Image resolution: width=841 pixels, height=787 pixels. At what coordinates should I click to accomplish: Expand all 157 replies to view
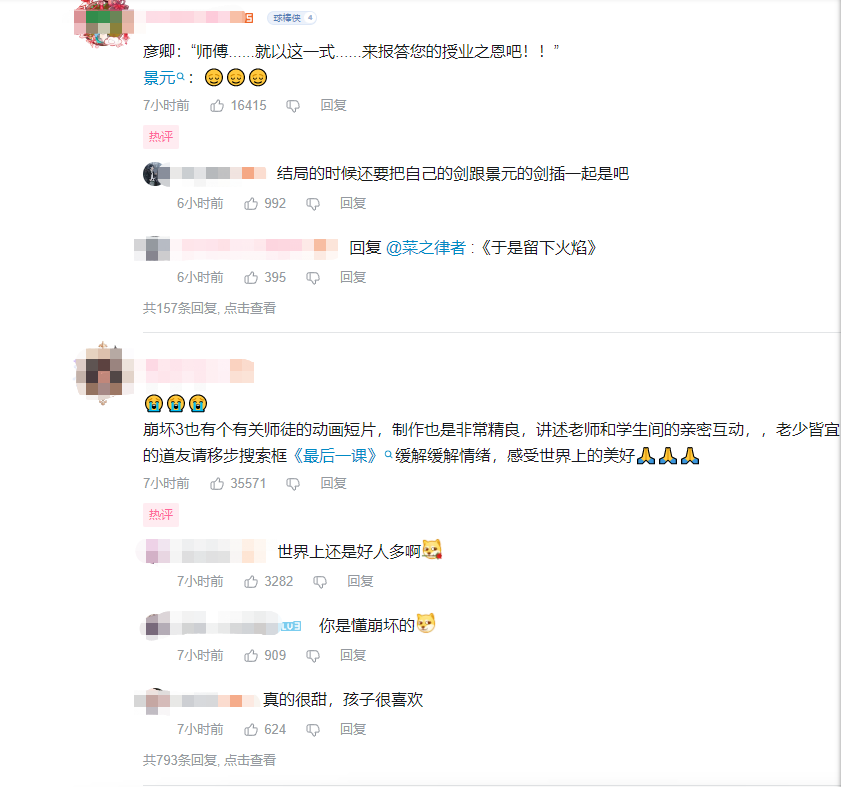[209, 308]
